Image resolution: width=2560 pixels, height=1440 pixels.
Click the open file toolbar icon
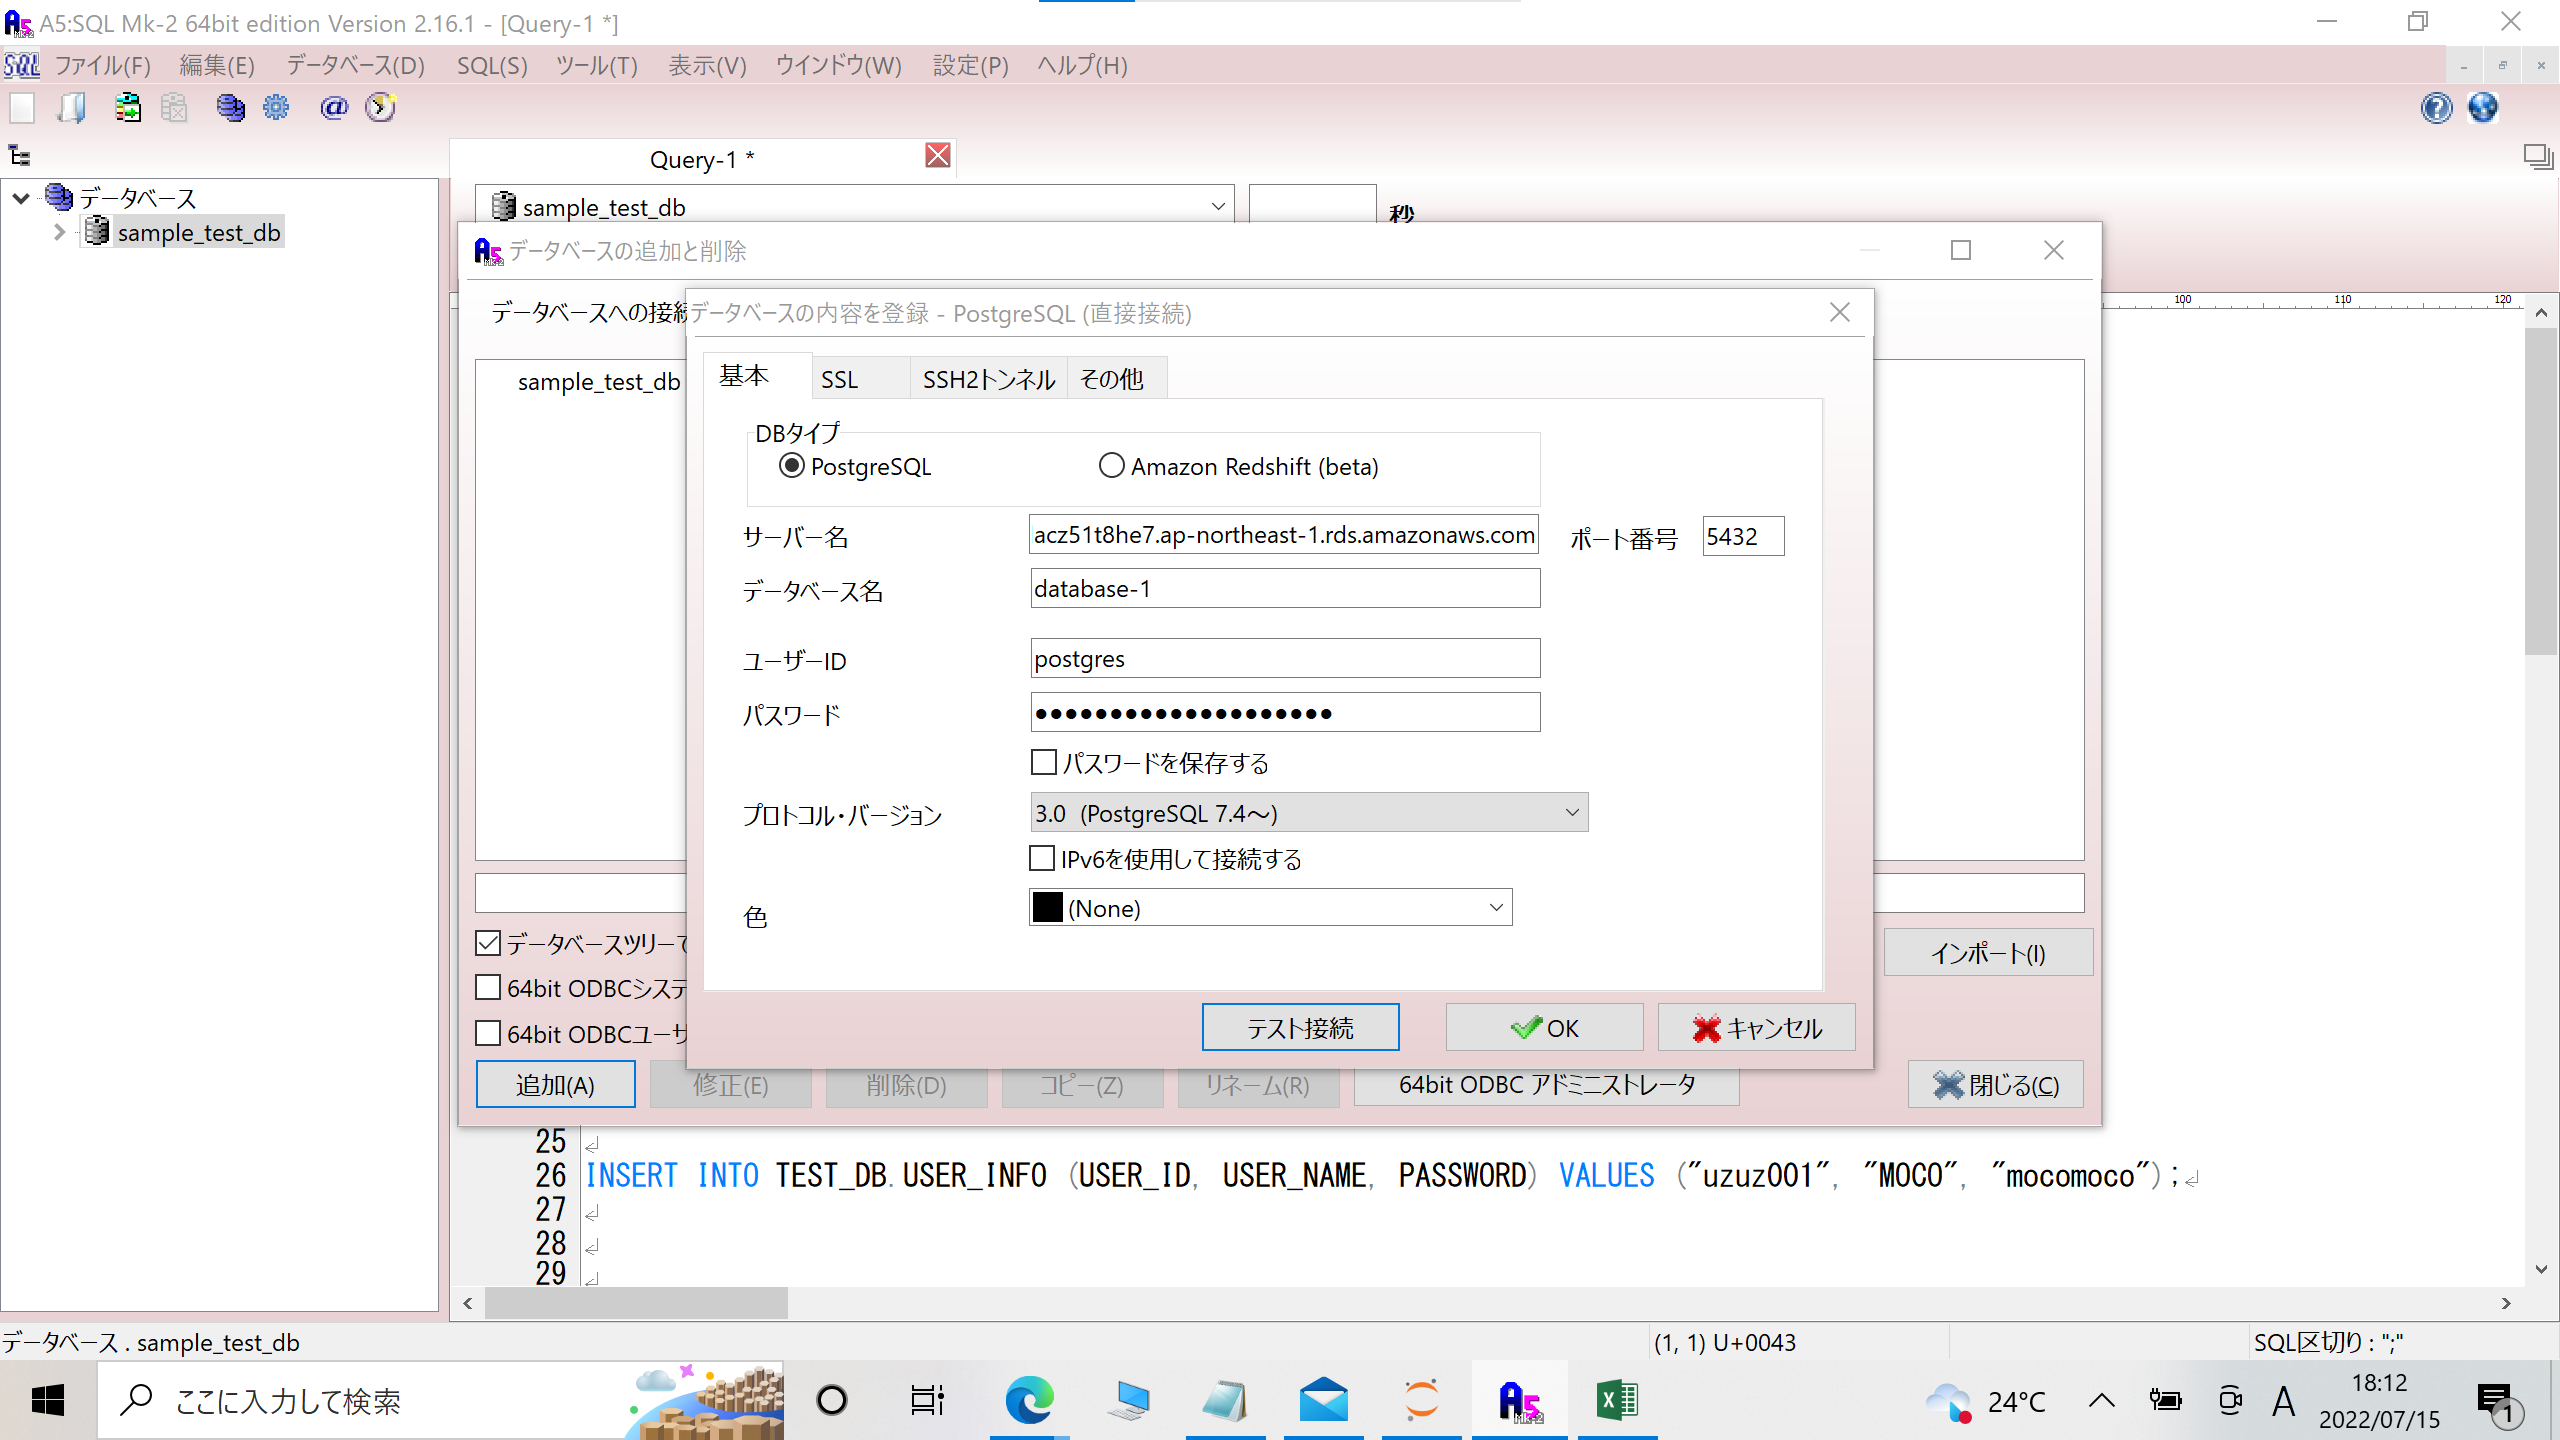click(x=70, y=107)
